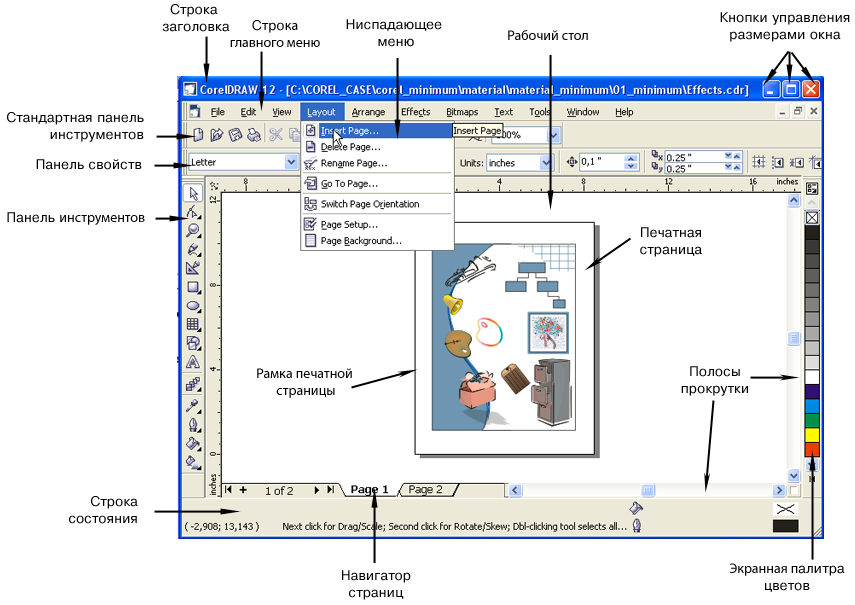Image resolution: width=855 pixels, height=605 pixels.
Task: Switch to the Page 1 tab
Action: (x=369, y=489)
